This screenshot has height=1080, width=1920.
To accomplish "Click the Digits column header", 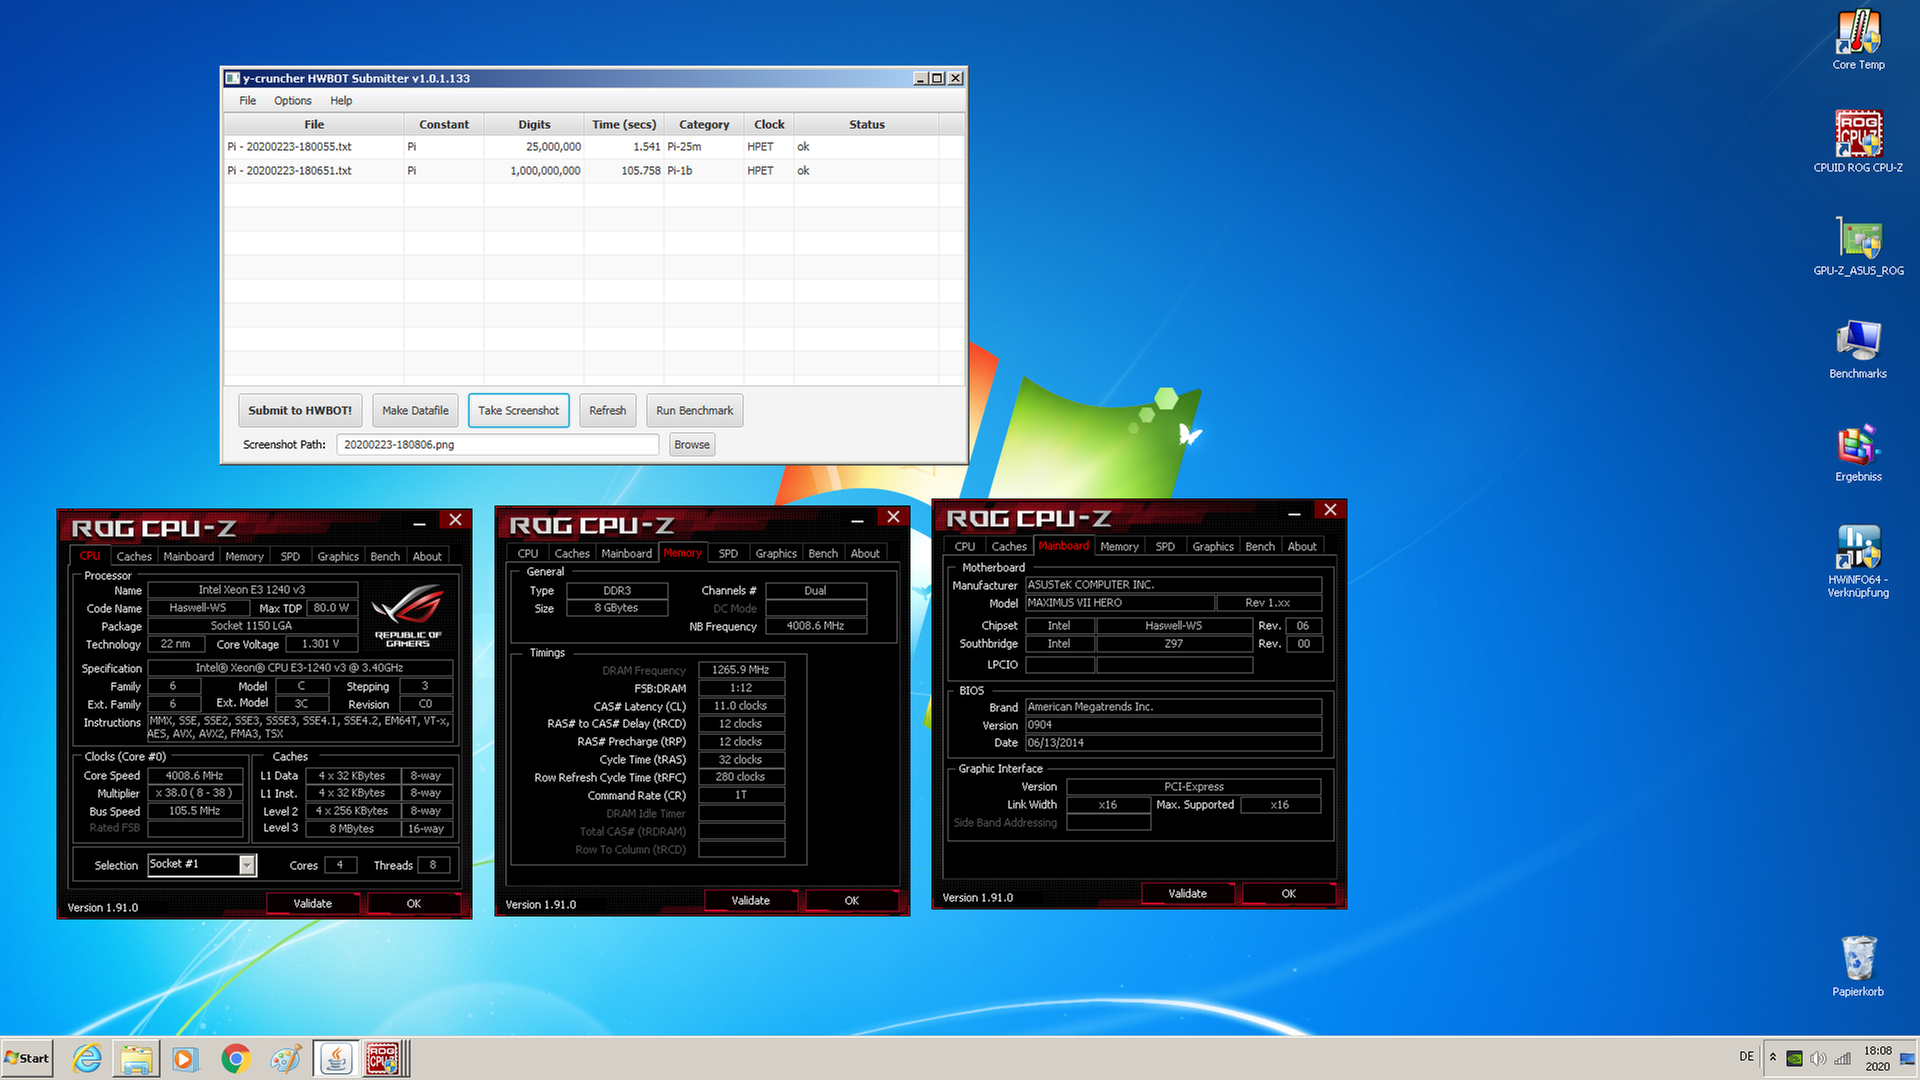I will [534, 124].
